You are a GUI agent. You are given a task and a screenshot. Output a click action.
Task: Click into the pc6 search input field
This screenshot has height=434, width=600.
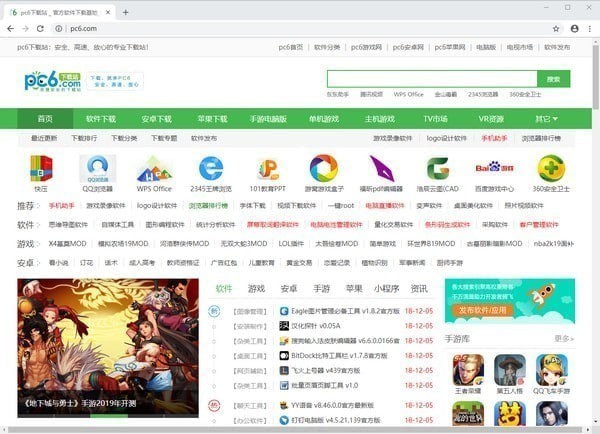click(x=430, y=79)
